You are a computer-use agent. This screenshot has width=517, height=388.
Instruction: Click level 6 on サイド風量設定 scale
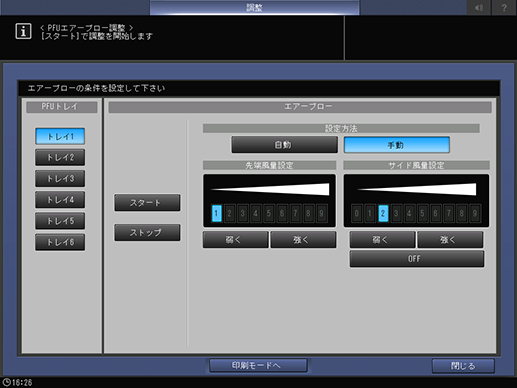[435, 213]
